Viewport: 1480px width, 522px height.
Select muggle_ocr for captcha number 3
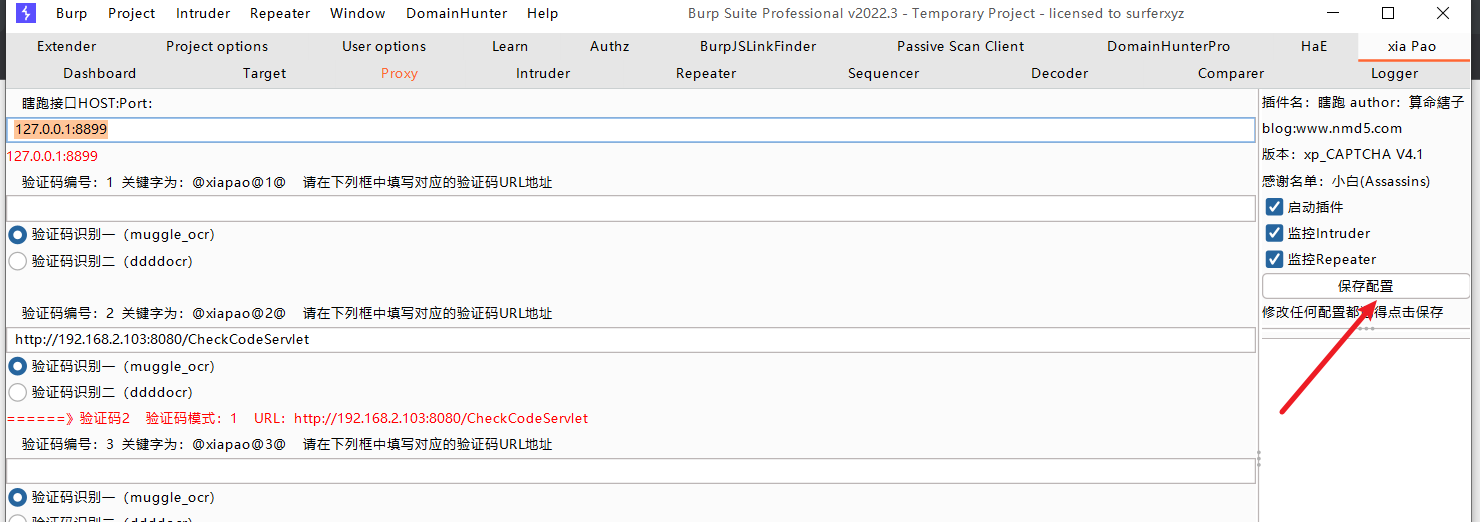(x=17, y=497)
